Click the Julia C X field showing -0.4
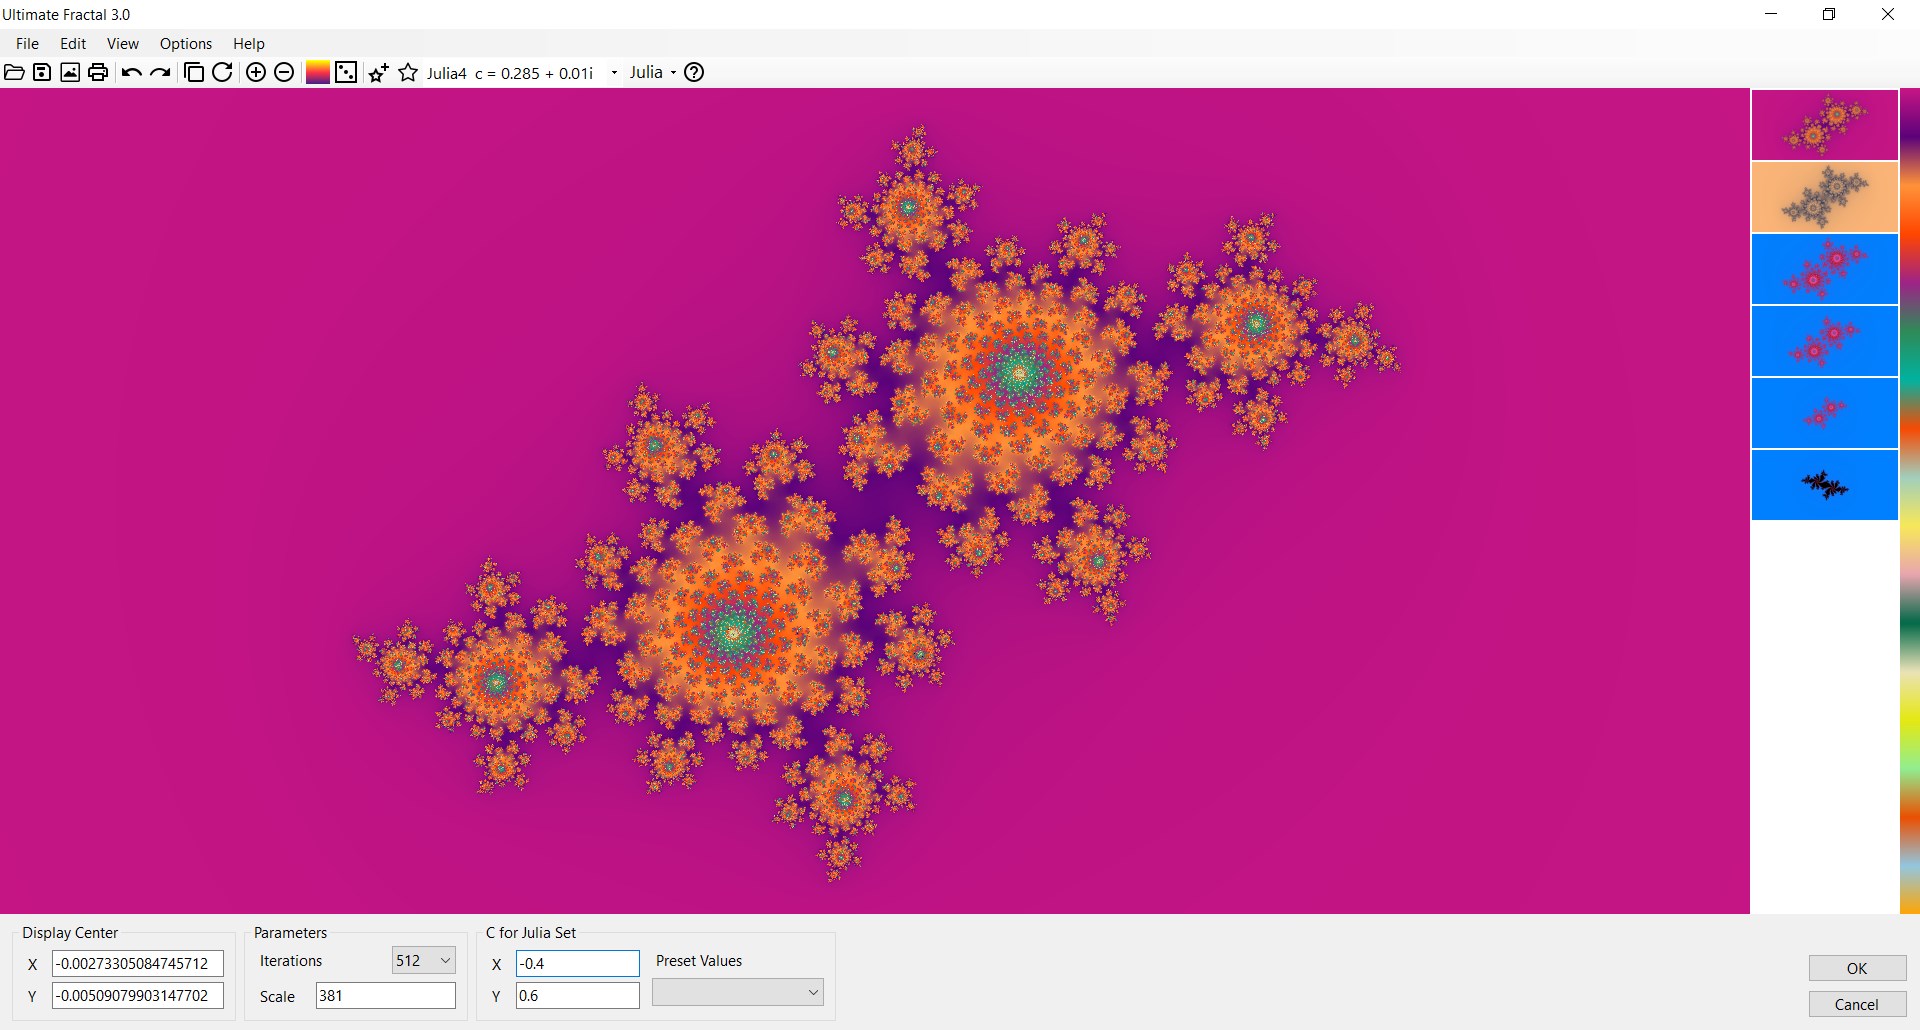The height and width of the screenshot is (1030, 1920). pos(578,964)
